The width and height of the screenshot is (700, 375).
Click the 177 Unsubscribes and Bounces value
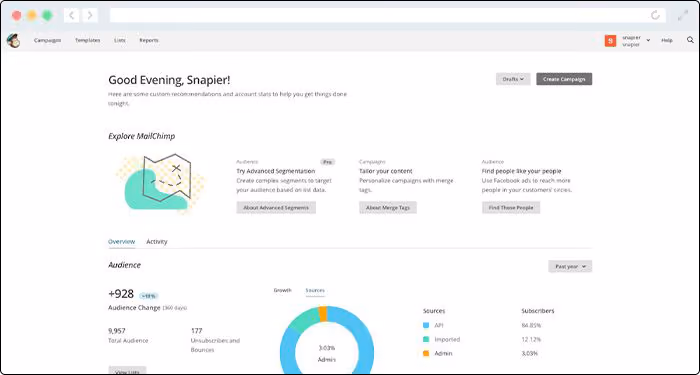pos(196,331)
